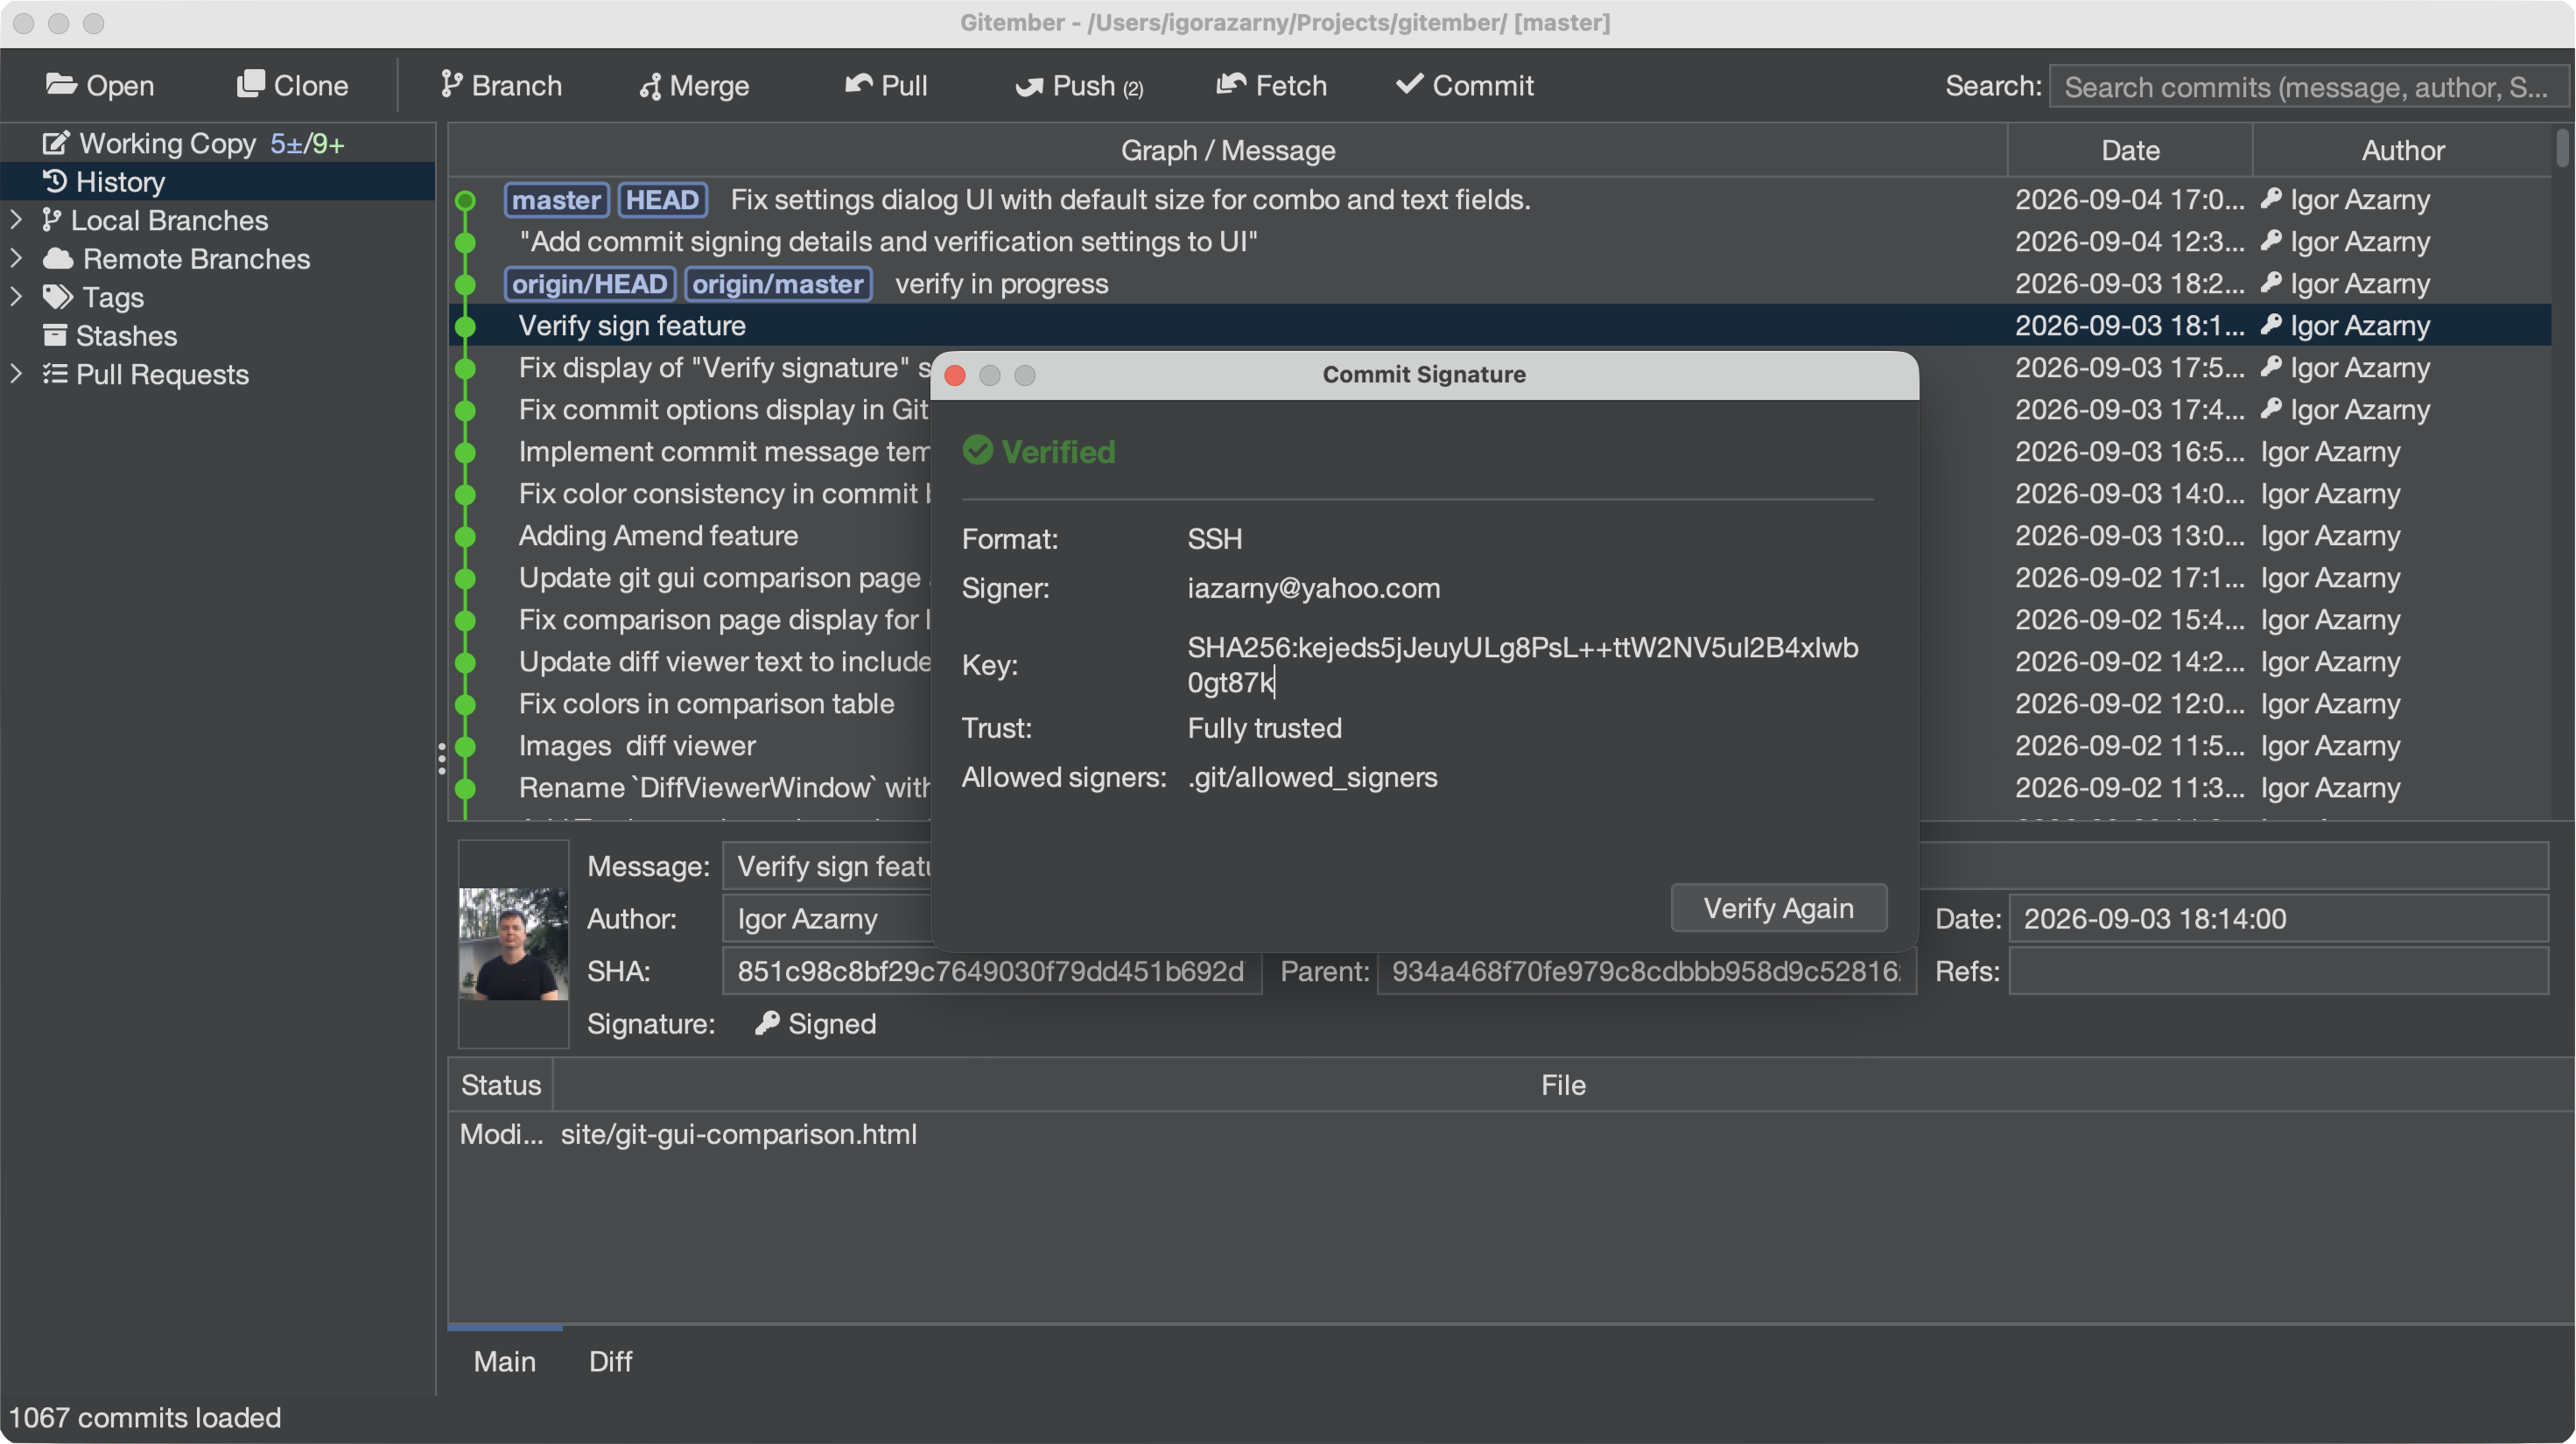Close the Commit Signature dialog
2576x1444 pixels.
point(955,375)
